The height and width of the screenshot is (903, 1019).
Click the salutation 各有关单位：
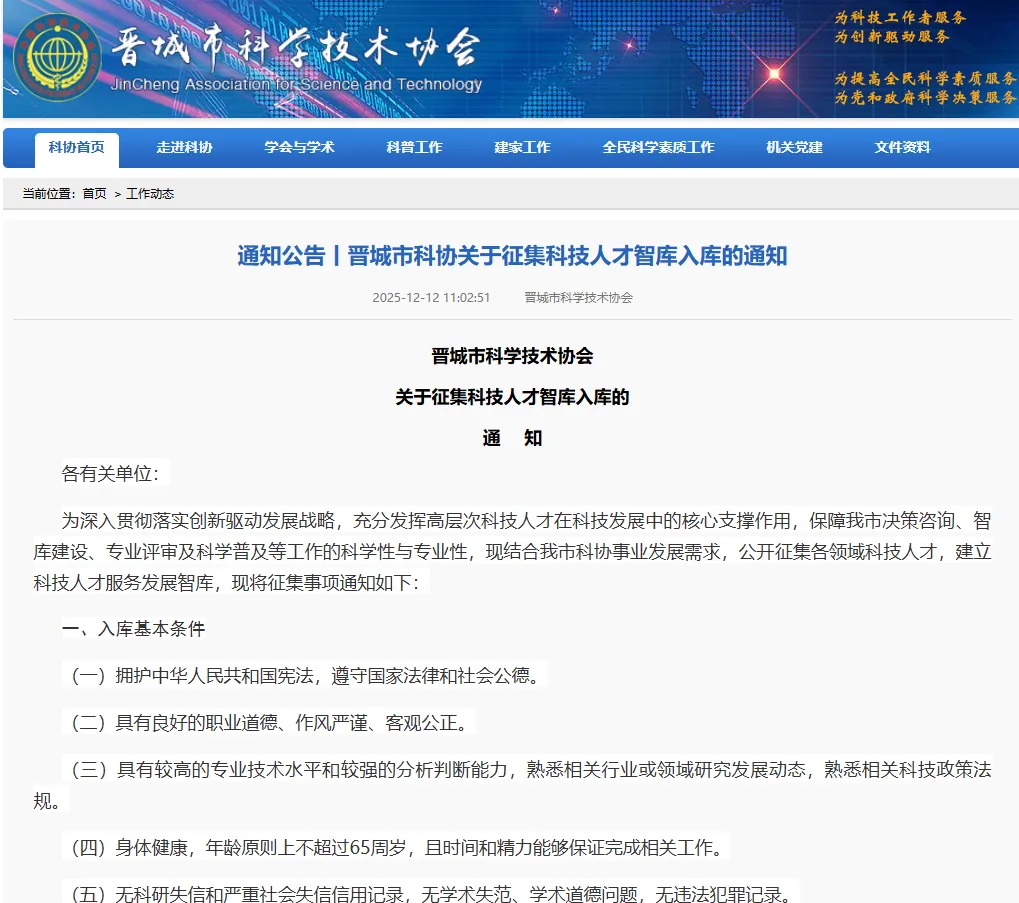[110, 474]
